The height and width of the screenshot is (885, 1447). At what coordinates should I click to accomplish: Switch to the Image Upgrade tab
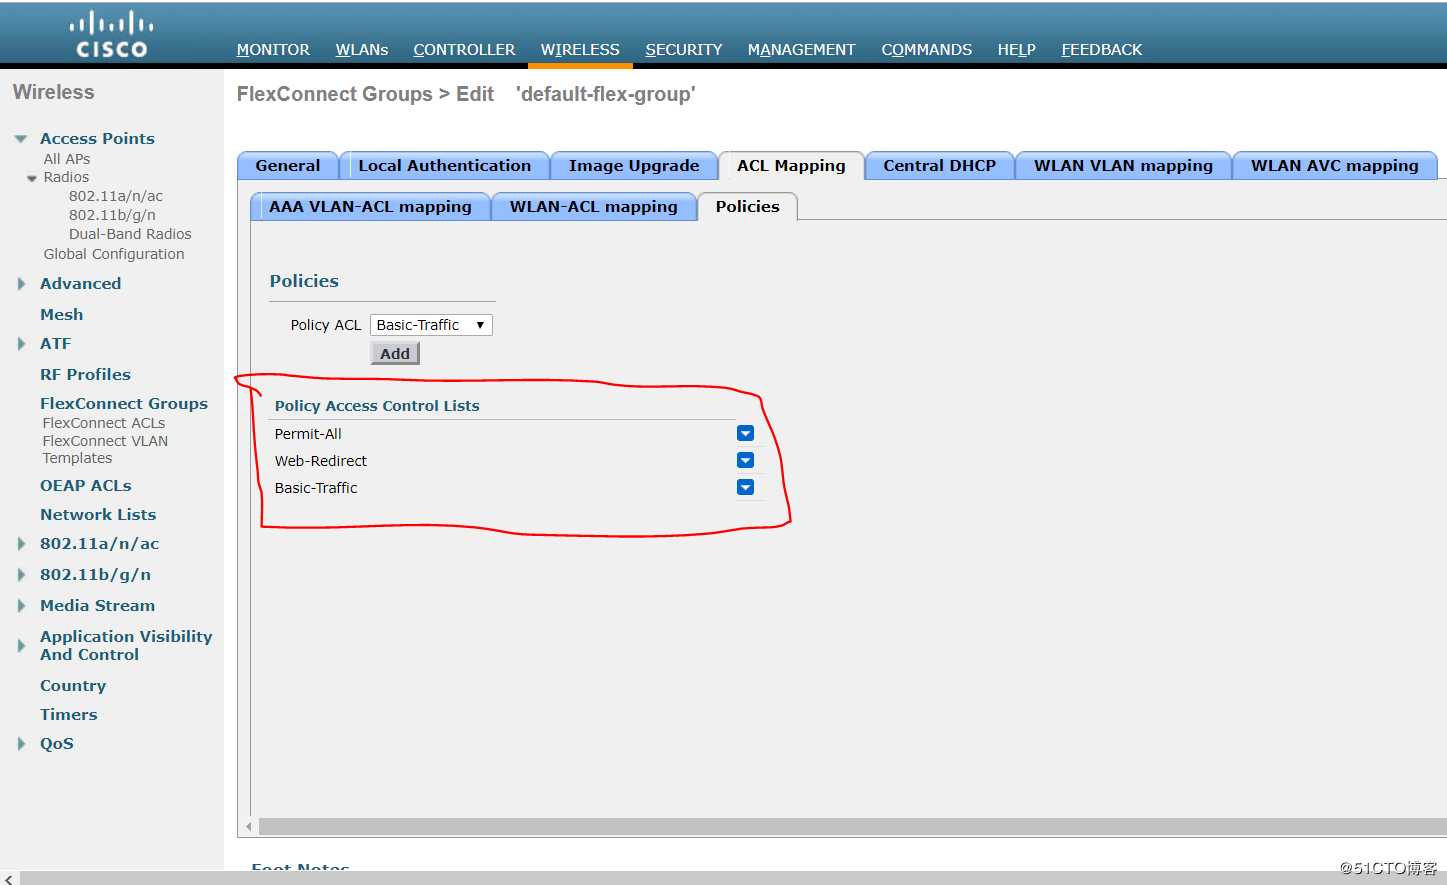634,166
